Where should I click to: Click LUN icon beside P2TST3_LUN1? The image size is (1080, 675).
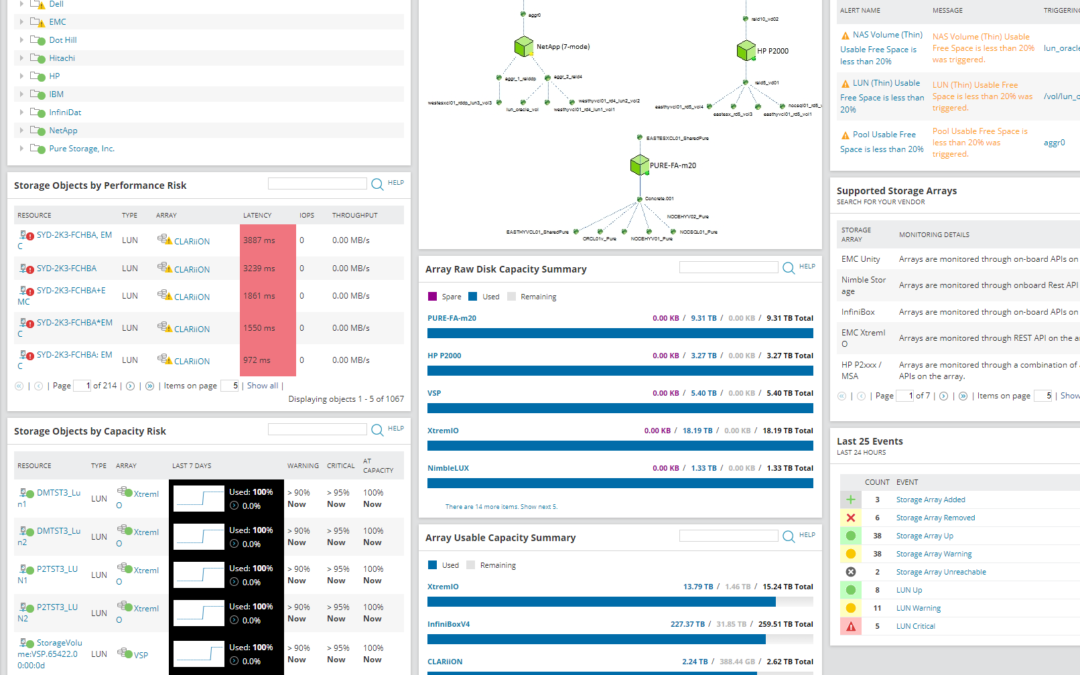[26, 570]
